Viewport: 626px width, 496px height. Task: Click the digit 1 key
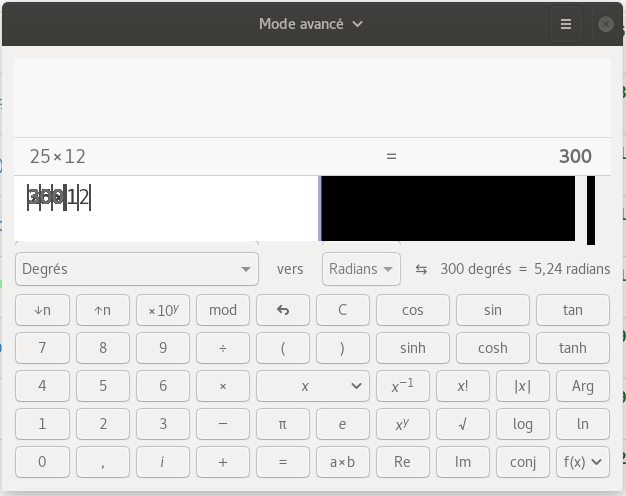pos(42,424)
